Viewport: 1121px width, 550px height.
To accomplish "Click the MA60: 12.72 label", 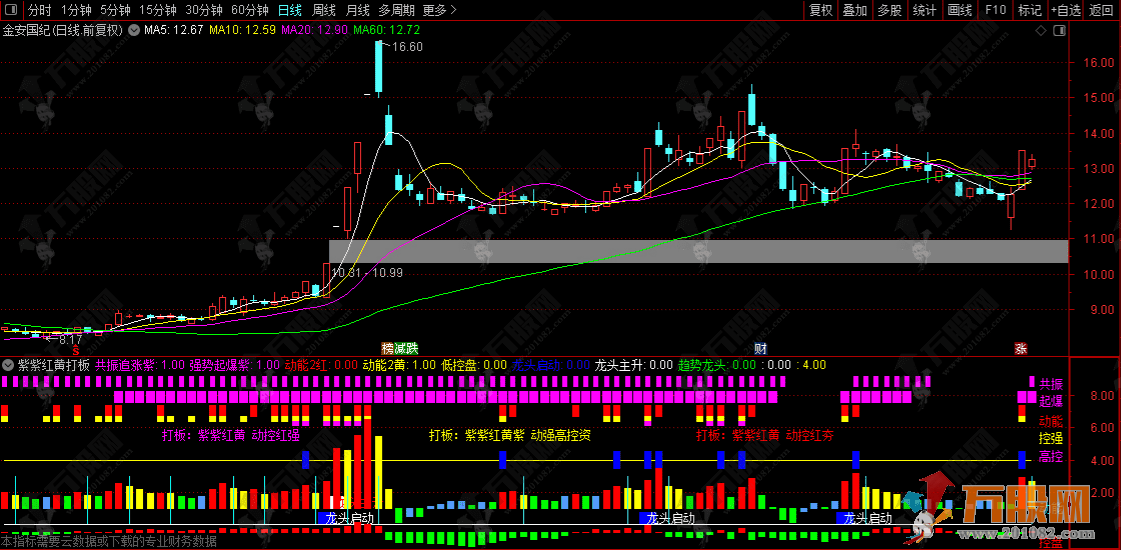I will coord(387,30).
